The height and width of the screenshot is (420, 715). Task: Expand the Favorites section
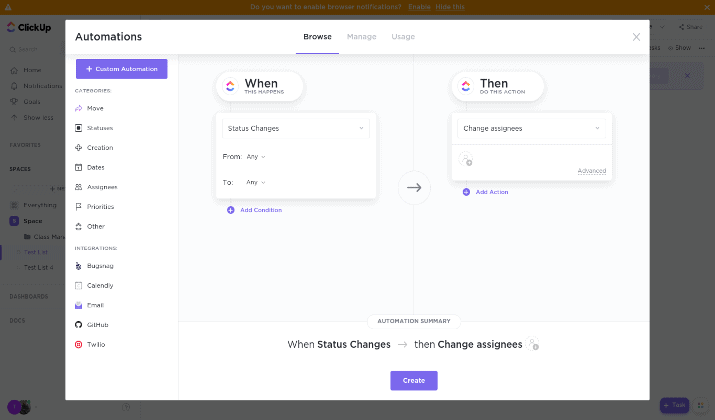[x=25, y=145]
